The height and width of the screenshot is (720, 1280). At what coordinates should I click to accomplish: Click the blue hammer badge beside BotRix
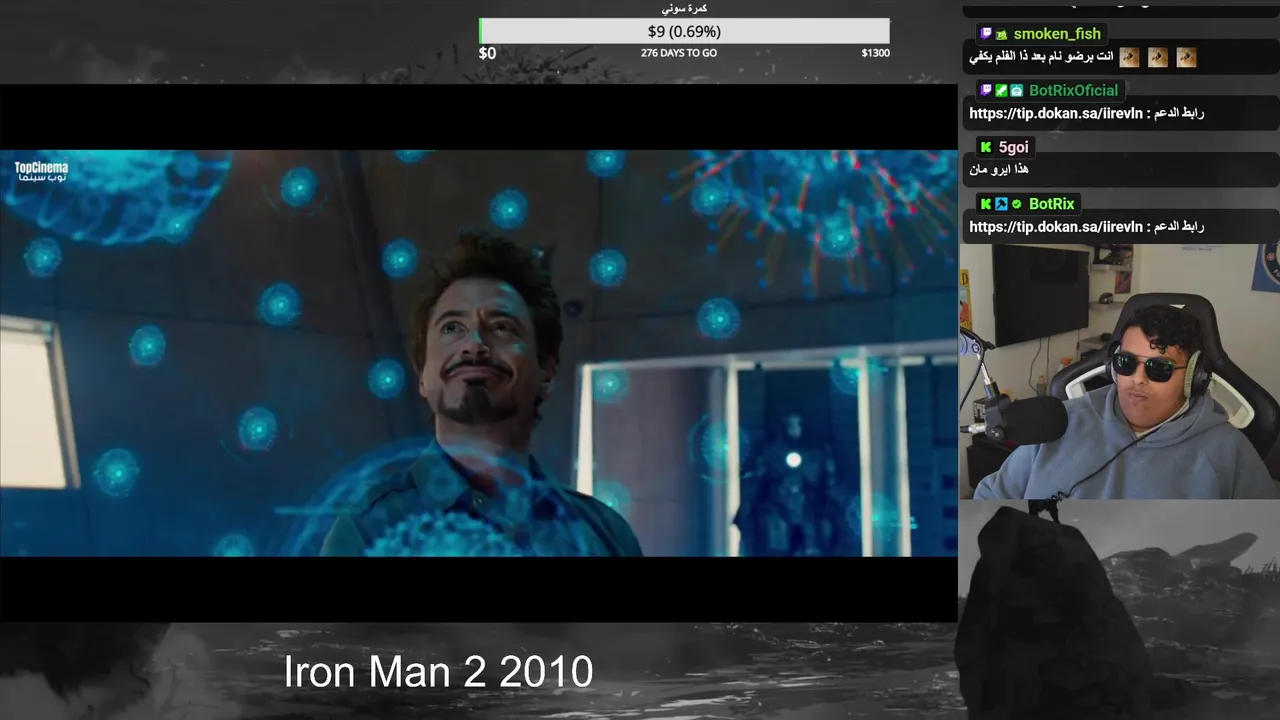click(1001, 204)
